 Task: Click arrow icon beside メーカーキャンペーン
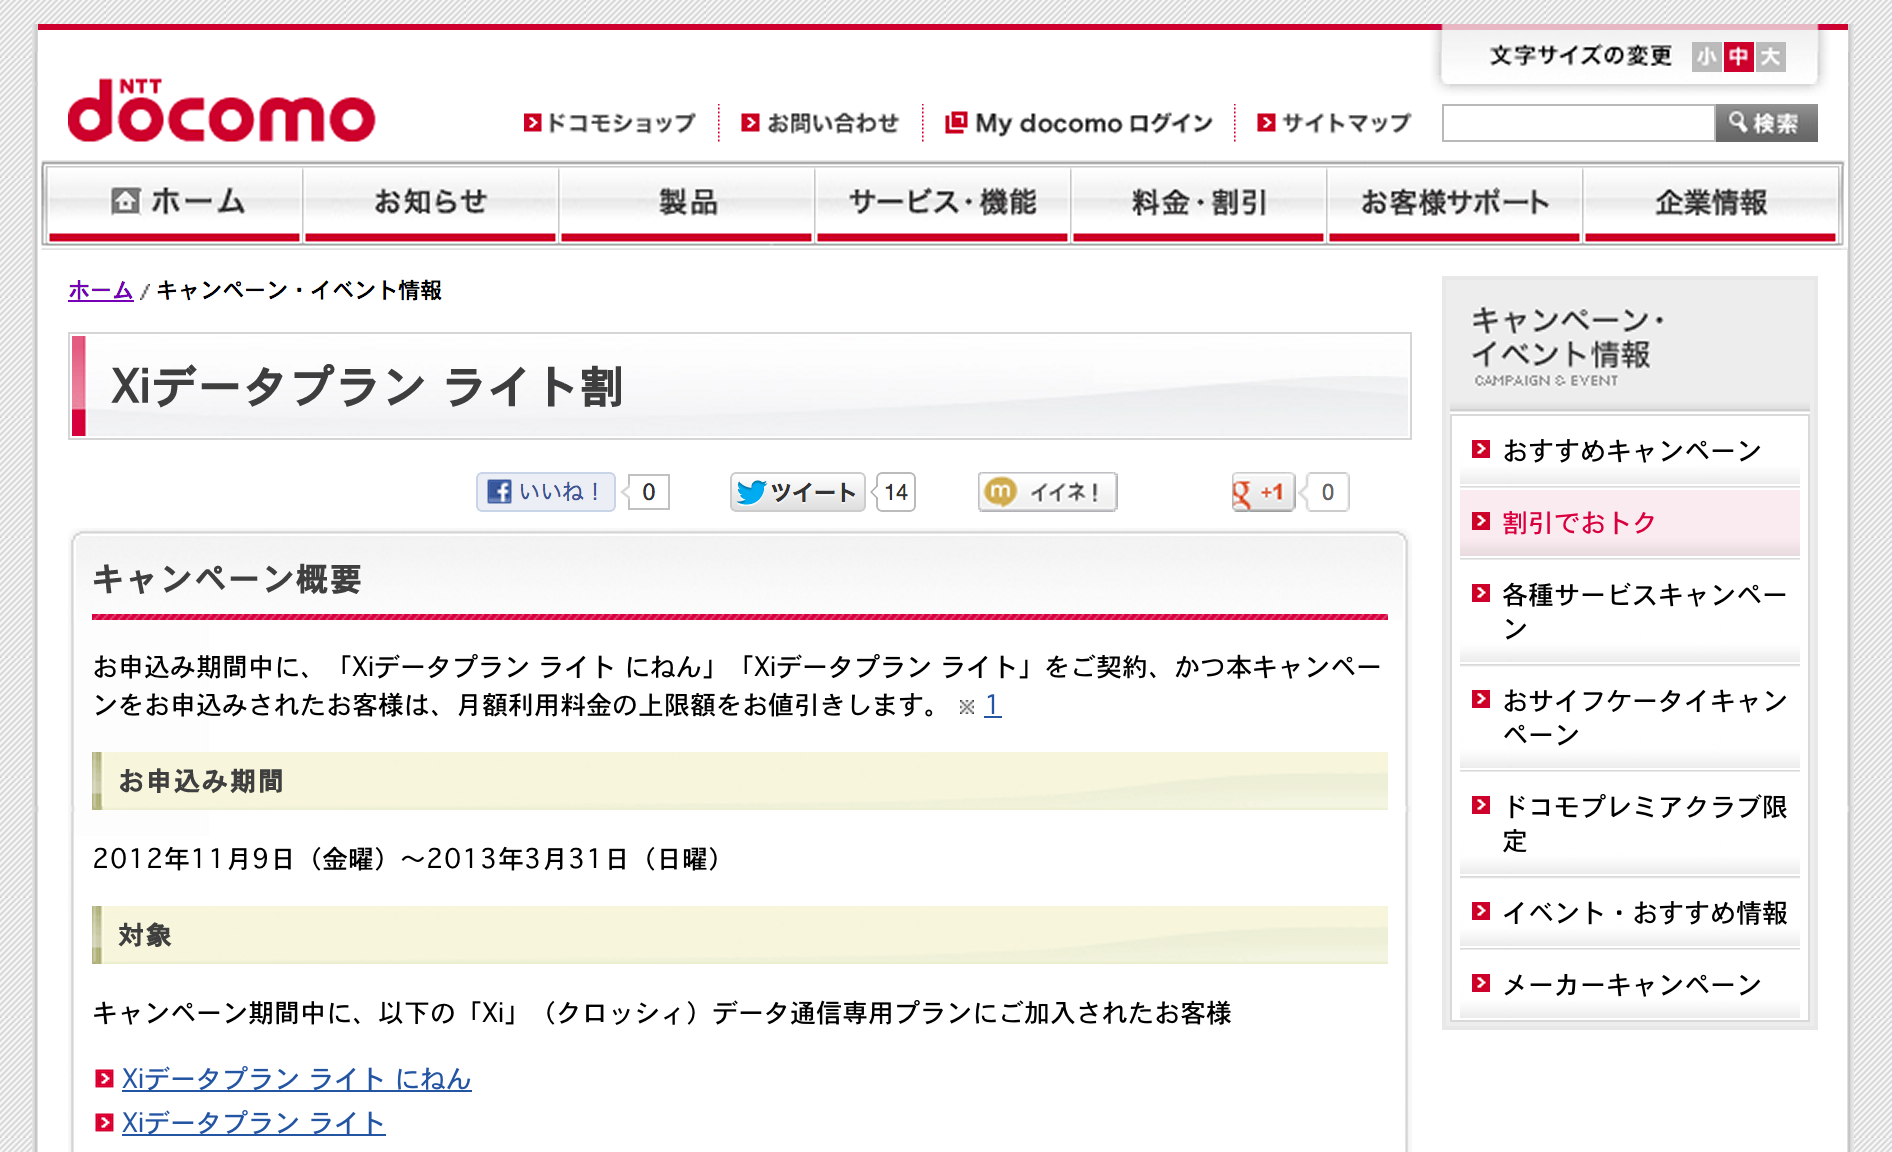[x=1481, y=983]
